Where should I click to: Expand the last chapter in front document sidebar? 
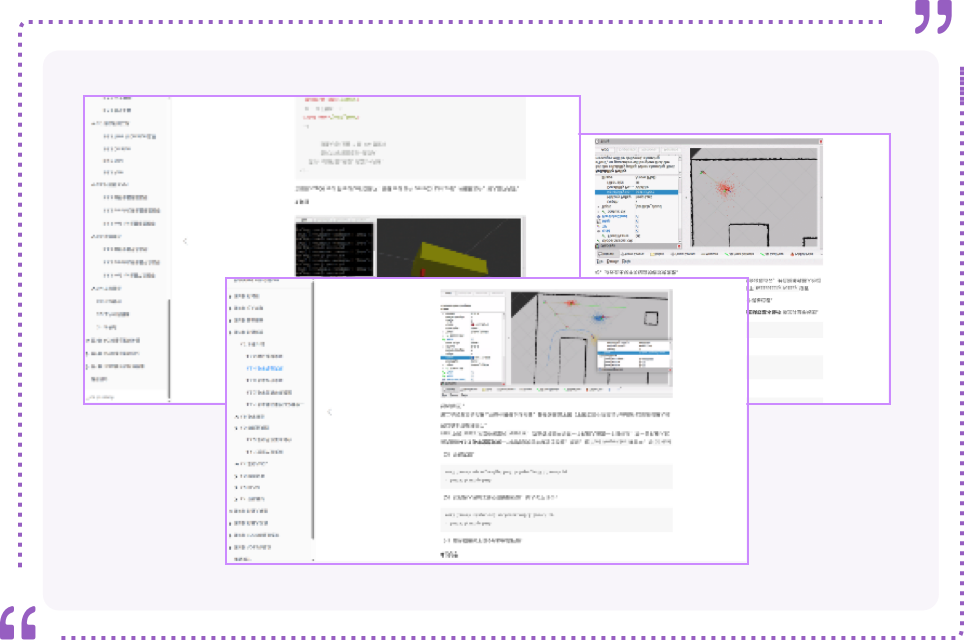click(231, 547)
